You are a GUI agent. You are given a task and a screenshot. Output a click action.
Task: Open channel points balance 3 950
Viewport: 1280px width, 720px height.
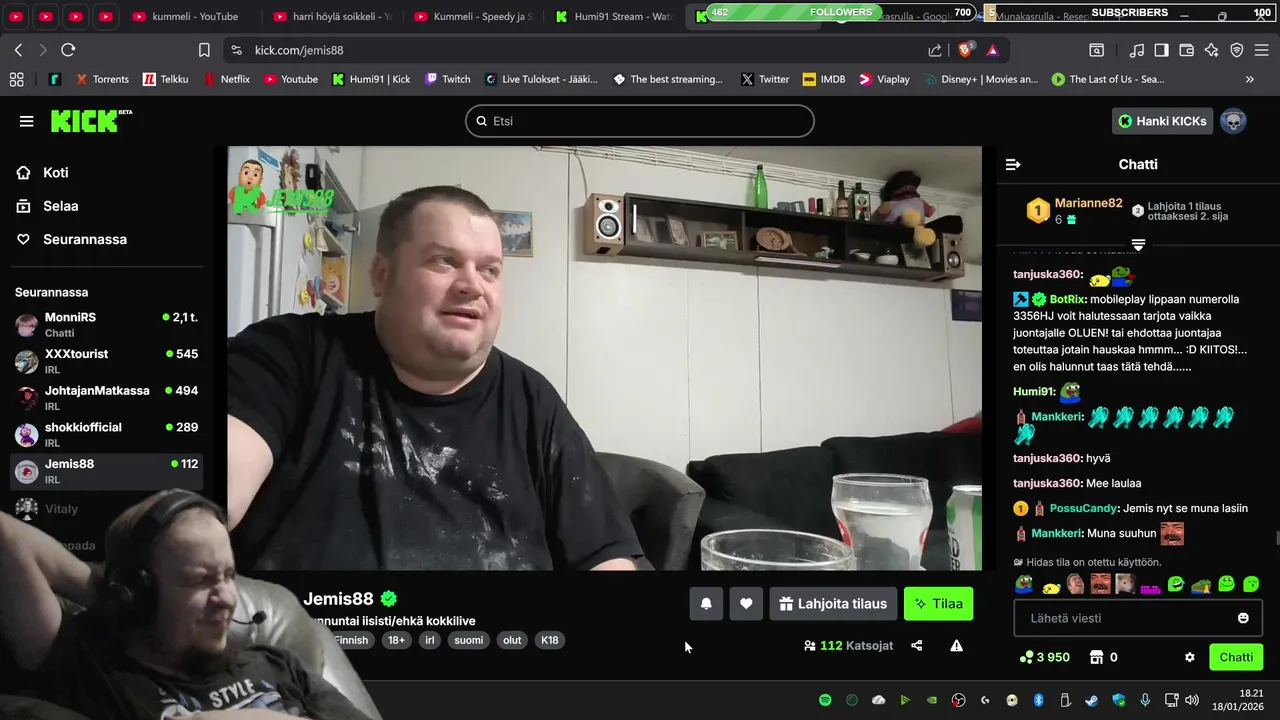(1044, 657)
